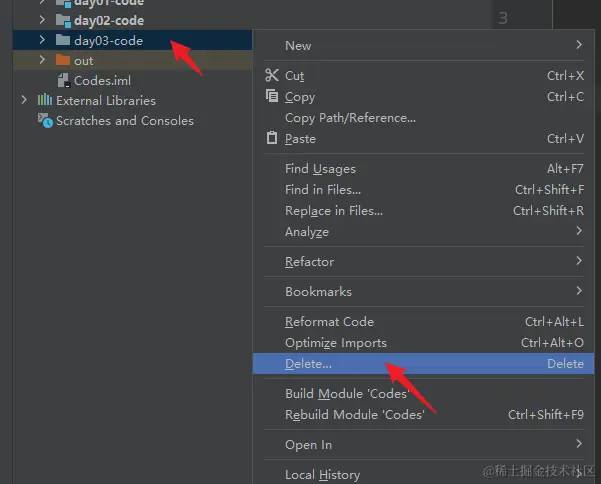
Task: Click the Ctrl+Shift+F9 shortcut text
Action: point(546,414)
